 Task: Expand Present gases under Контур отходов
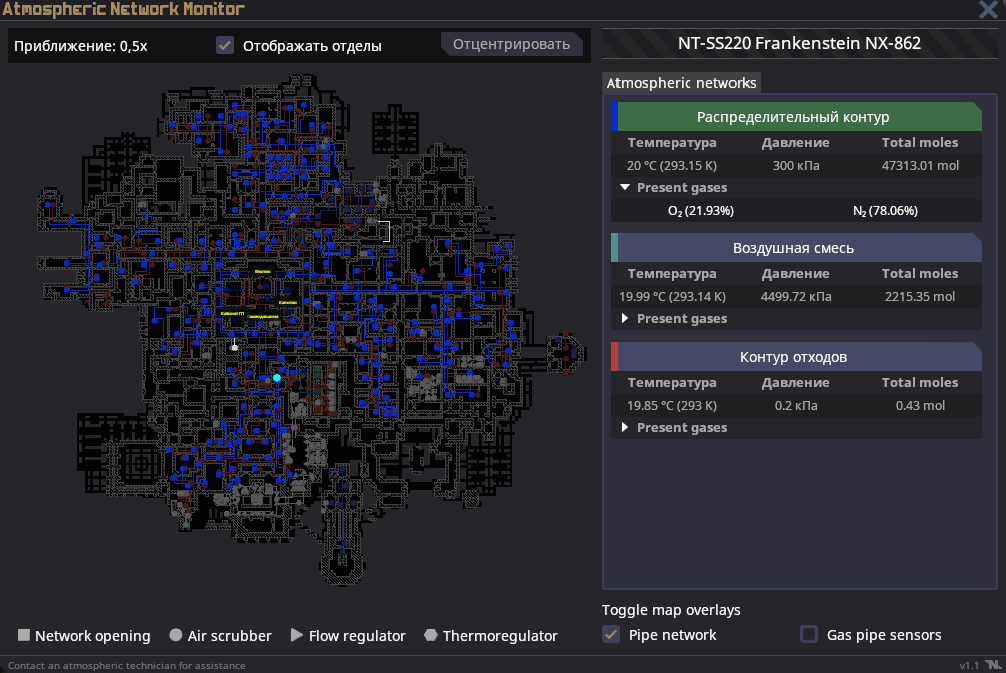click(x=625, y=427)
